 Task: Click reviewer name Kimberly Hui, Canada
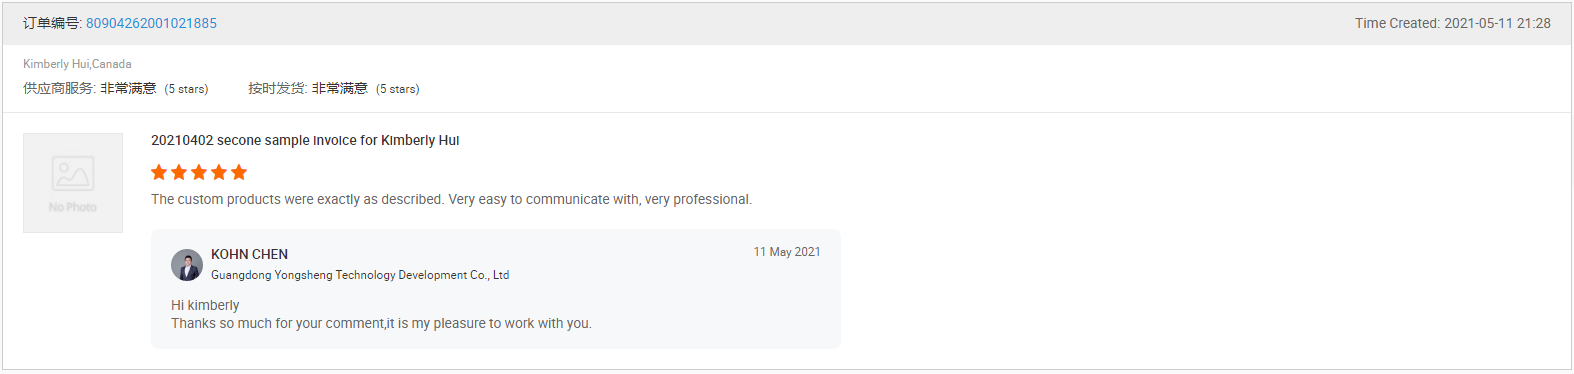click(x=77, y=64)
